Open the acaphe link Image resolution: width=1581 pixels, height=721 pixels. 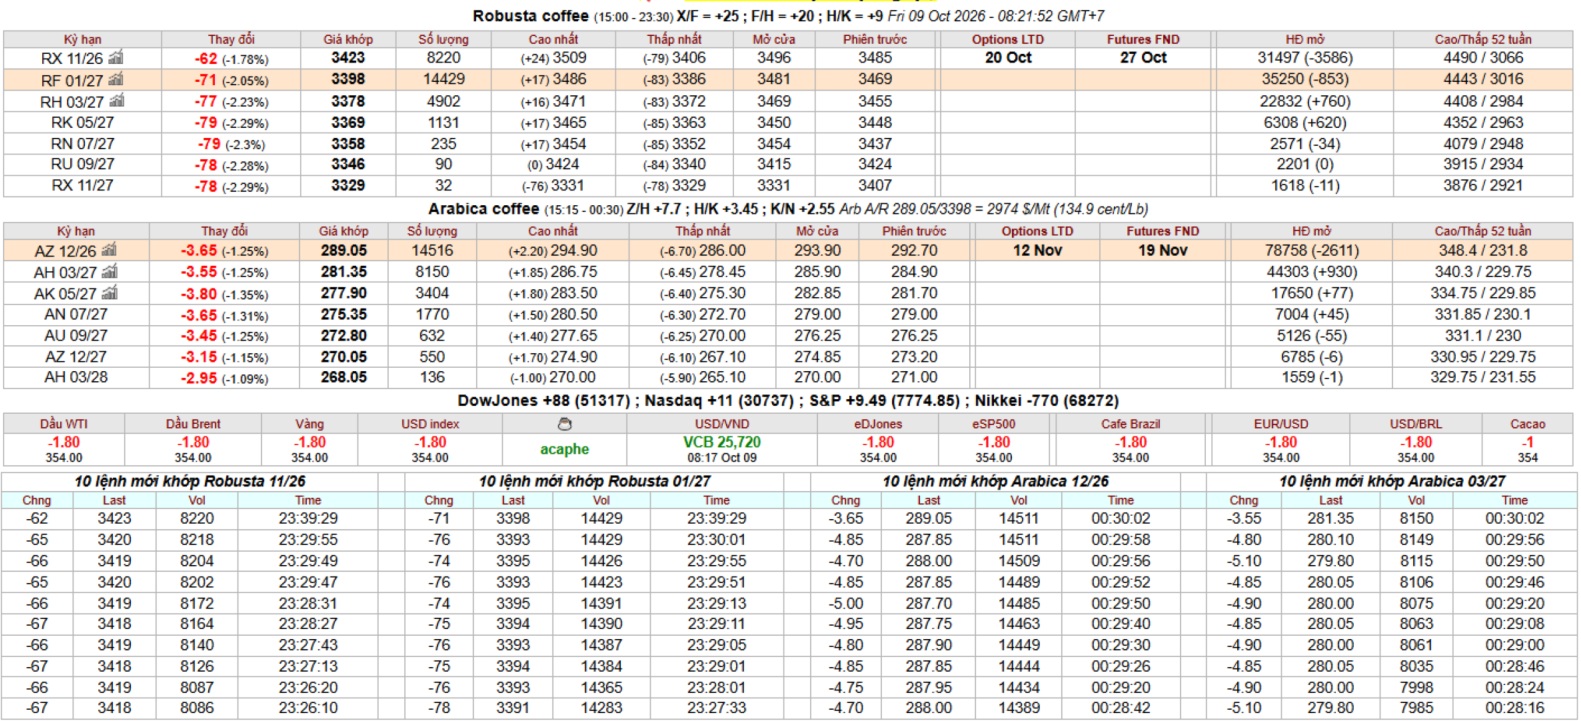[x=564, y=449]
